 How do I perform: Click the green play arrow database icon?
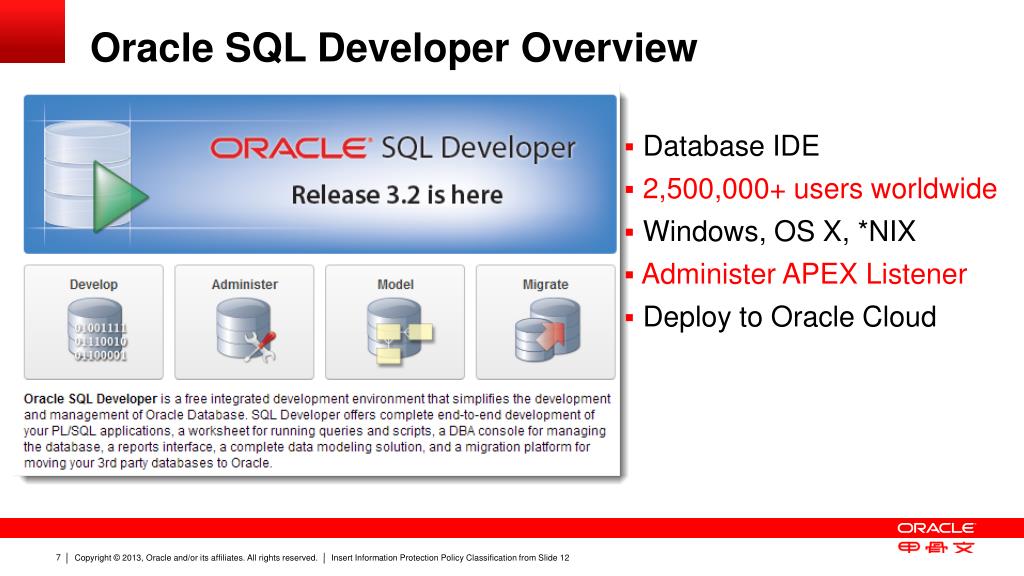pyautogui.click(x=96, y=177)
